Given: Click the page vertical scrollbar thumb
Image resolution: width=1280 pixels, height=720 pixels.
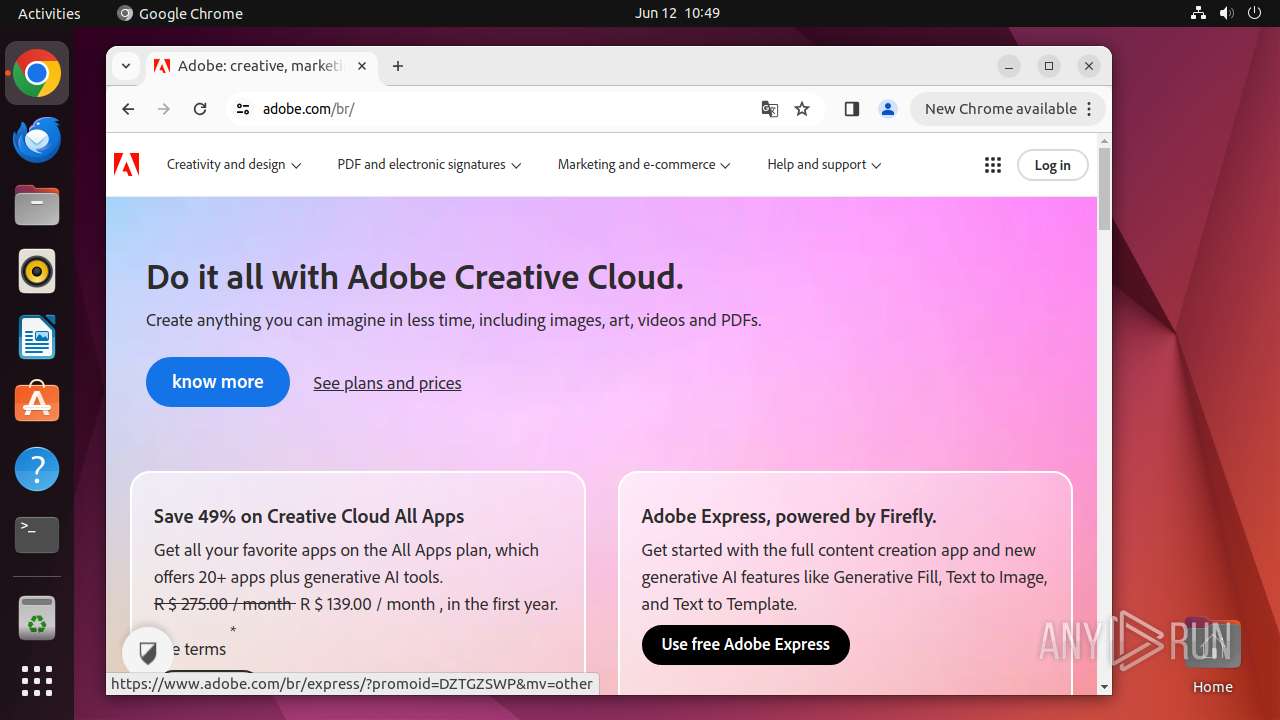Looking at the screenshot, I should (1104, 189).
